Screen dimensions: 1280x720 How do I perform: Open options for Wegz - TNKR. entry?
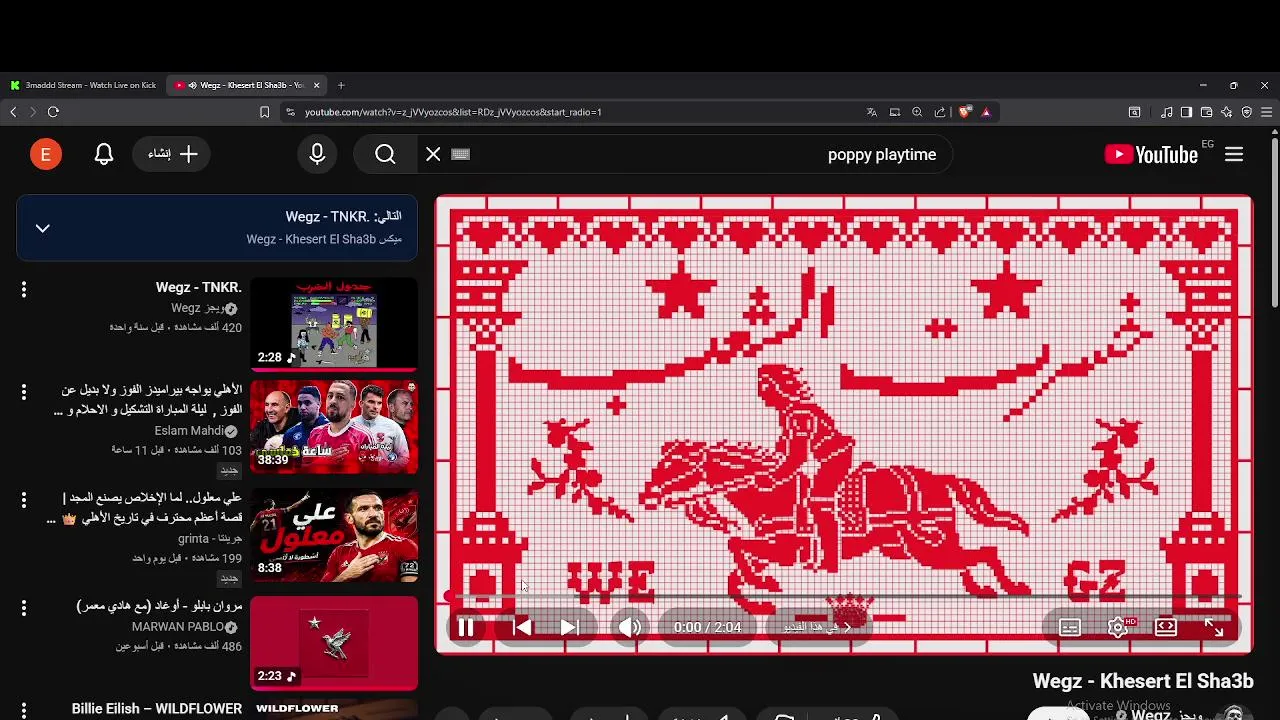click(x=24, y=290)
